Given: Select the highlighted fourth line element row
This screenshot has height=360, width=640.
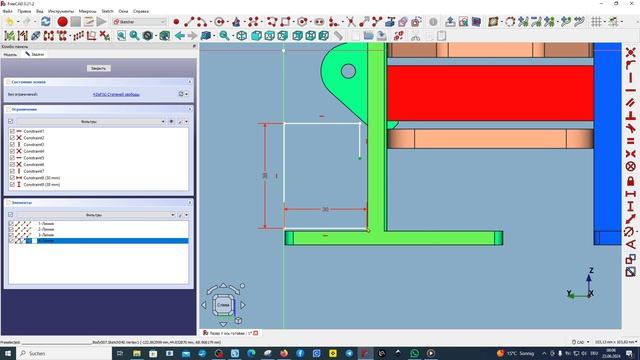Looking at the screenshot, I should pos(98,241).
